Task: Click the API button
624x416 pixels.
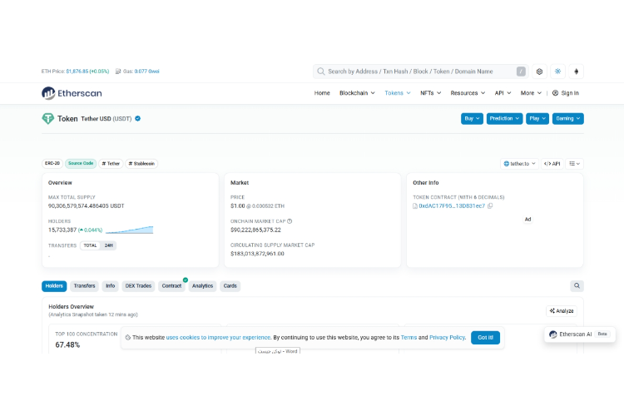Action: click(x=552, y=164)
